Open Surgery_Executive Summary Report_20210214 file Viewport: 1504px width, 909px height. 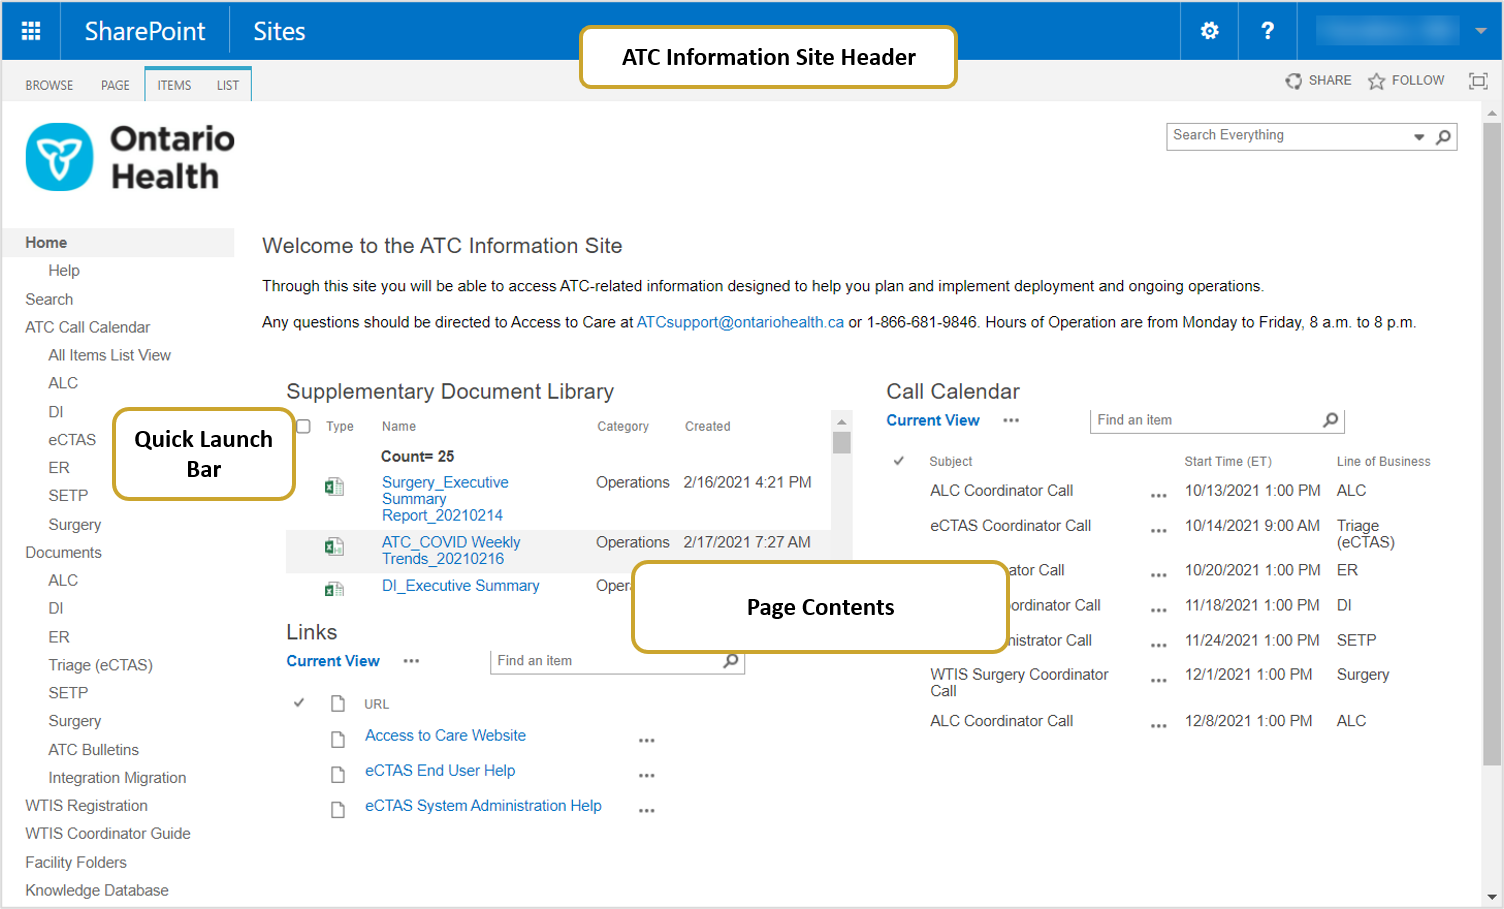pos(445,498)
